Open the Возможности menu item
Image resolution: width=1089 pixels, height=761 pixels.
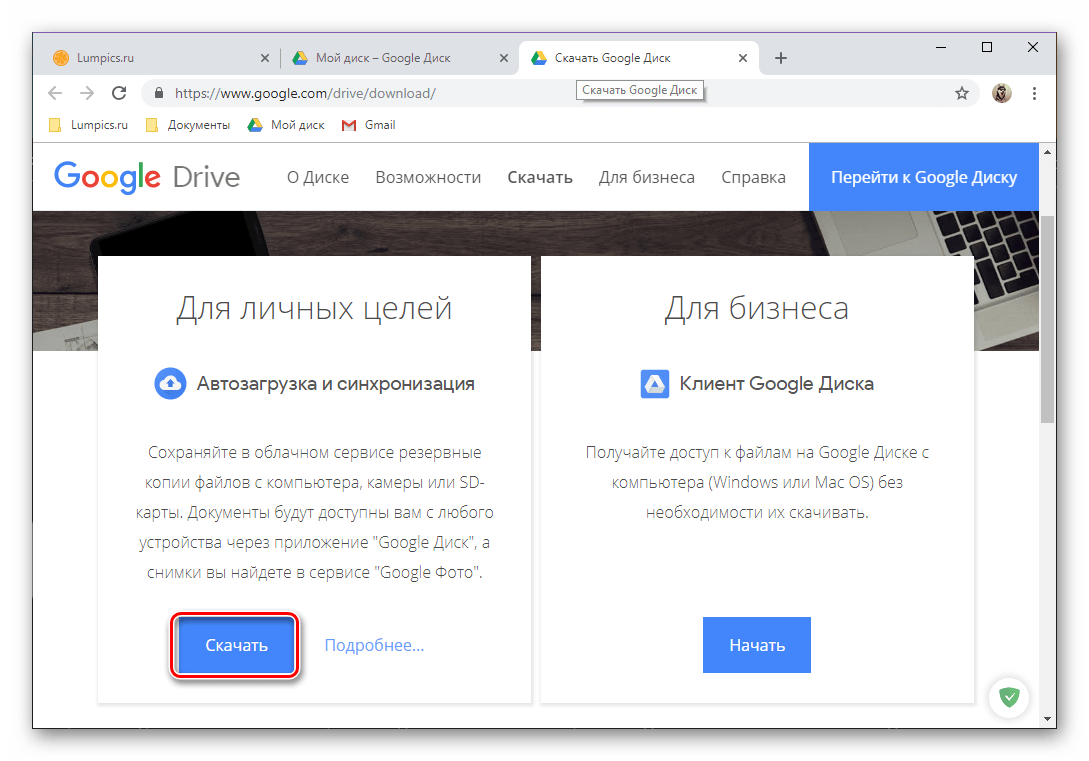point(428,177)
